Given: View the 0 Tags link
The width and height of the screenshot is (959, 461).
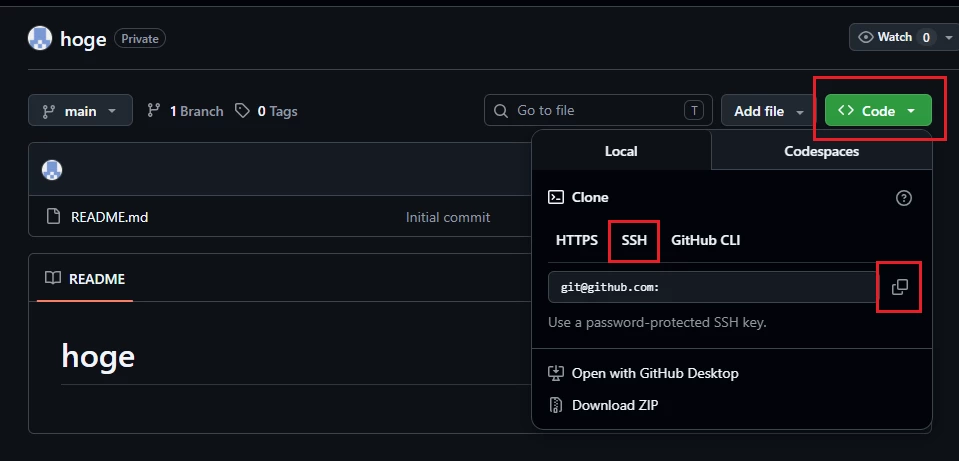Looking at the screenshot, I should coord(267,111).
